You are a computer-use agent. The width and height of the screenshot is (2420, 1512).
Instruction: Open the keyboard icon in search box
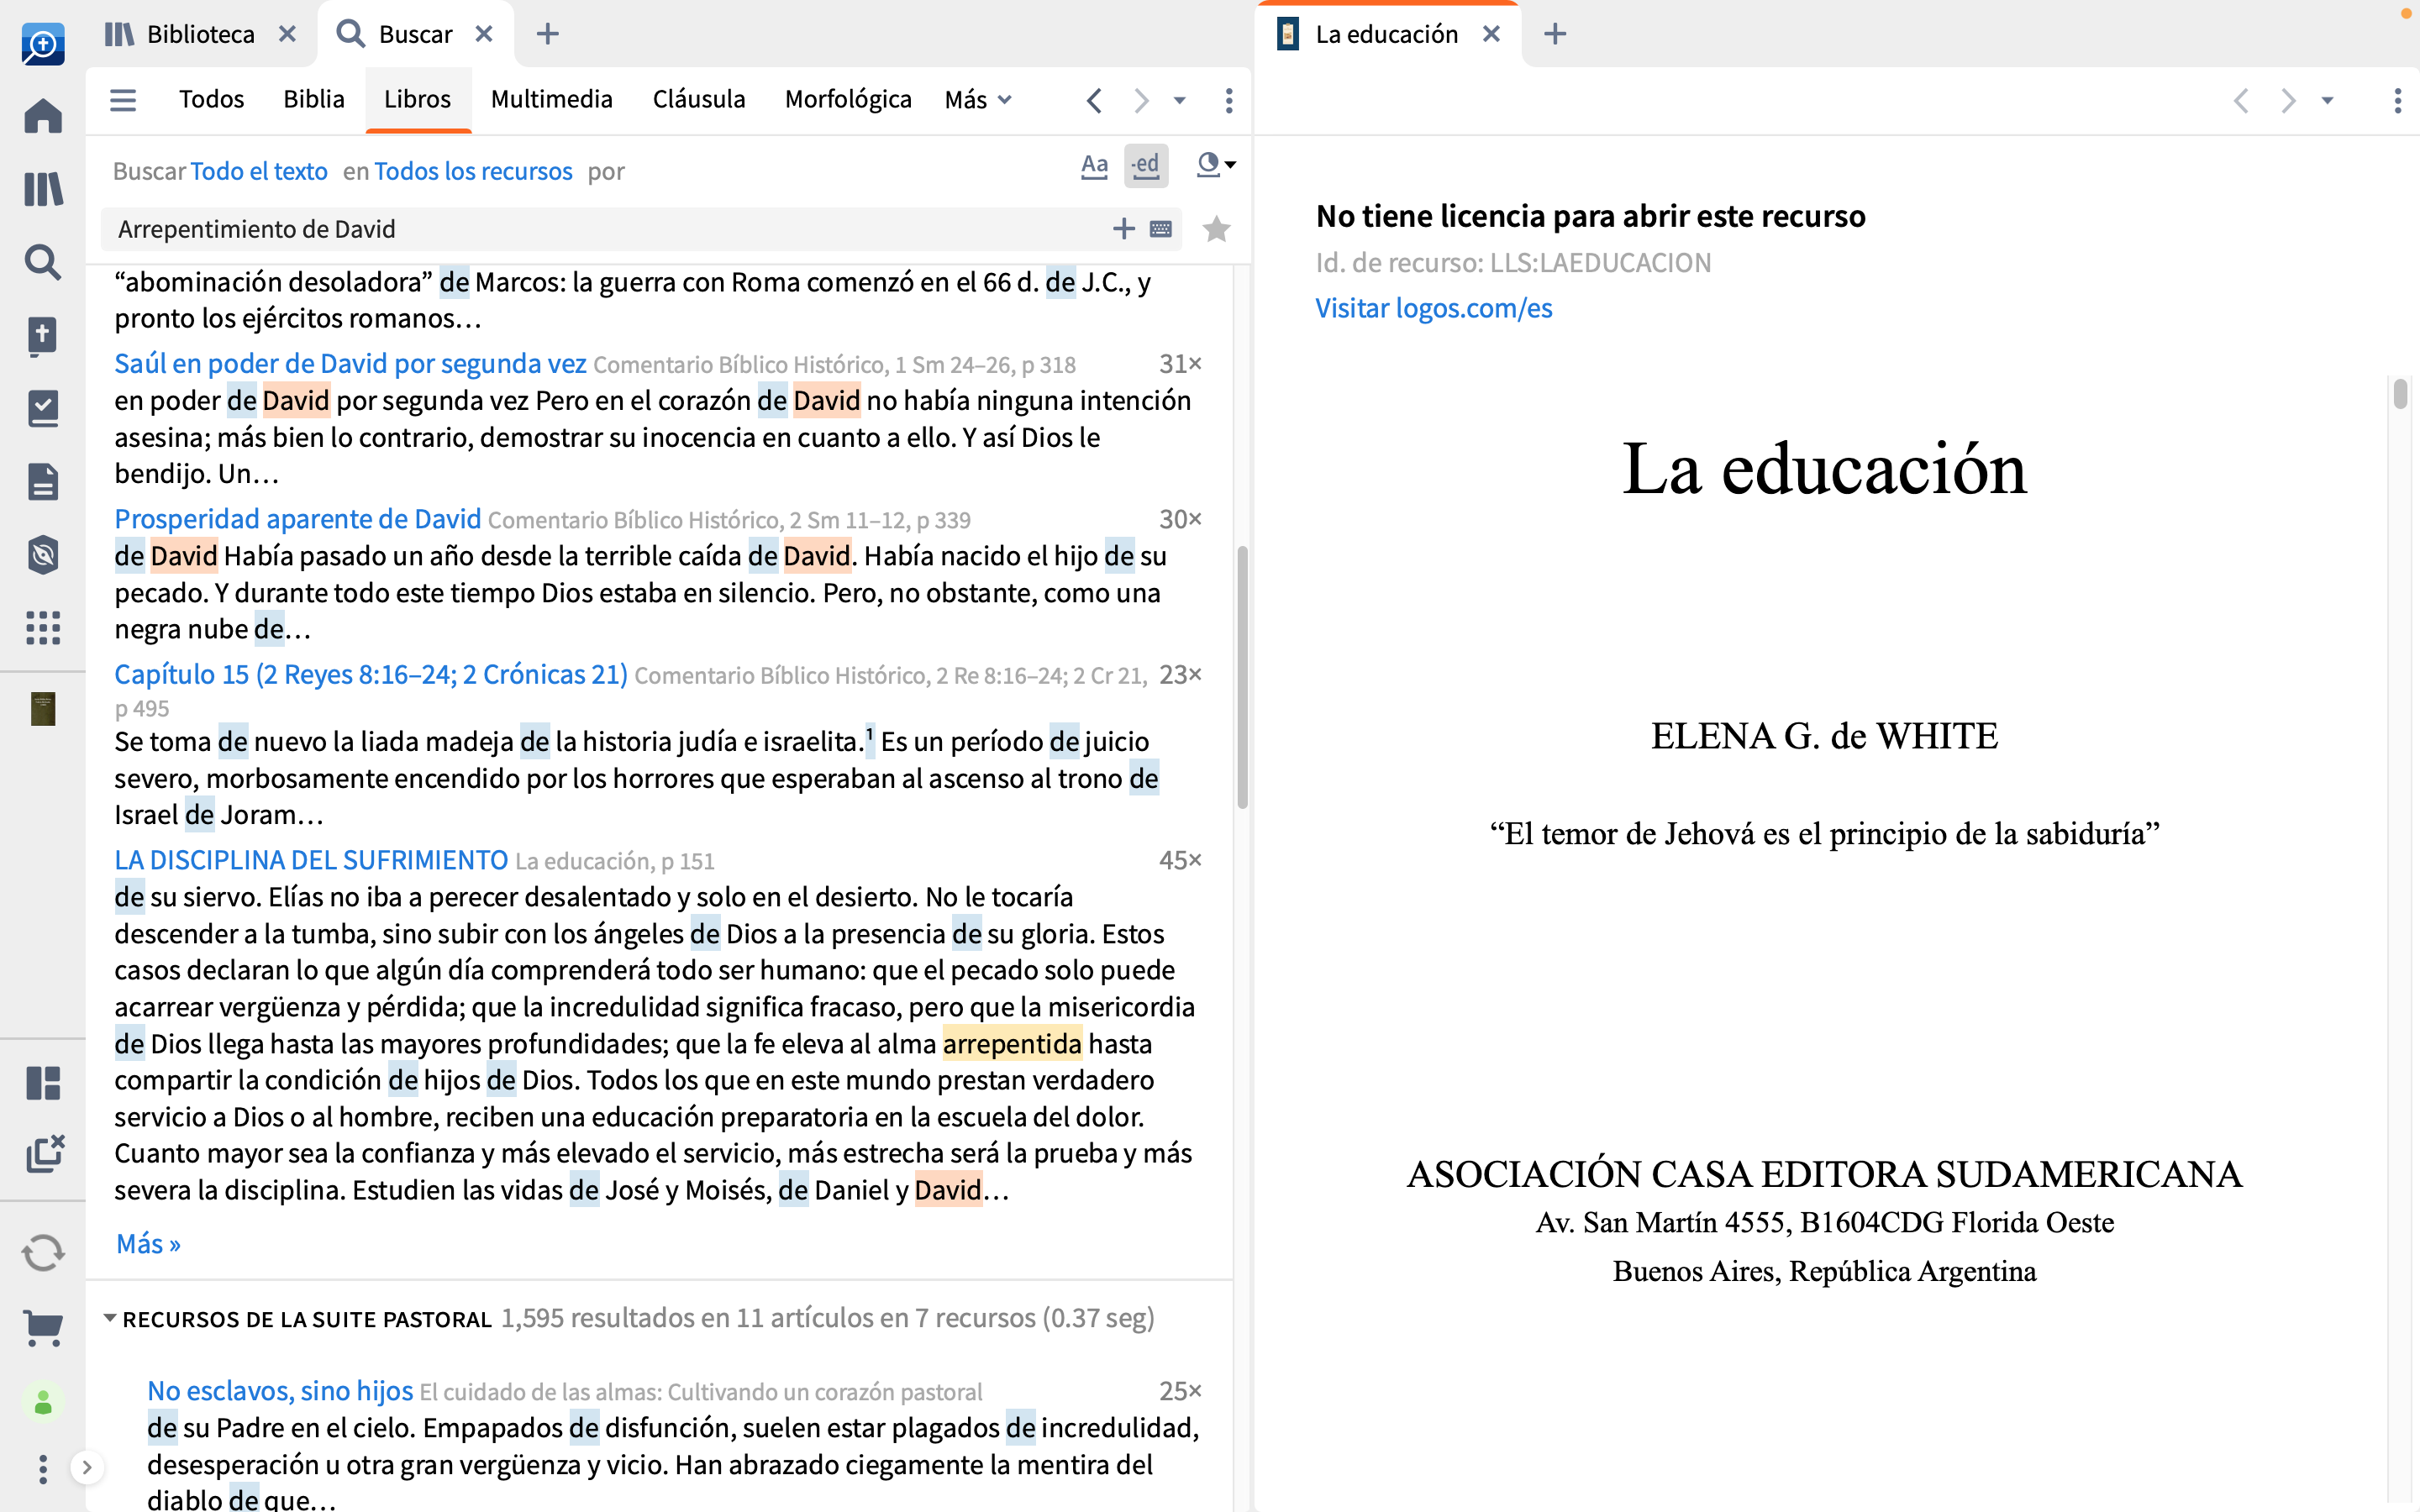[1161, 229]
